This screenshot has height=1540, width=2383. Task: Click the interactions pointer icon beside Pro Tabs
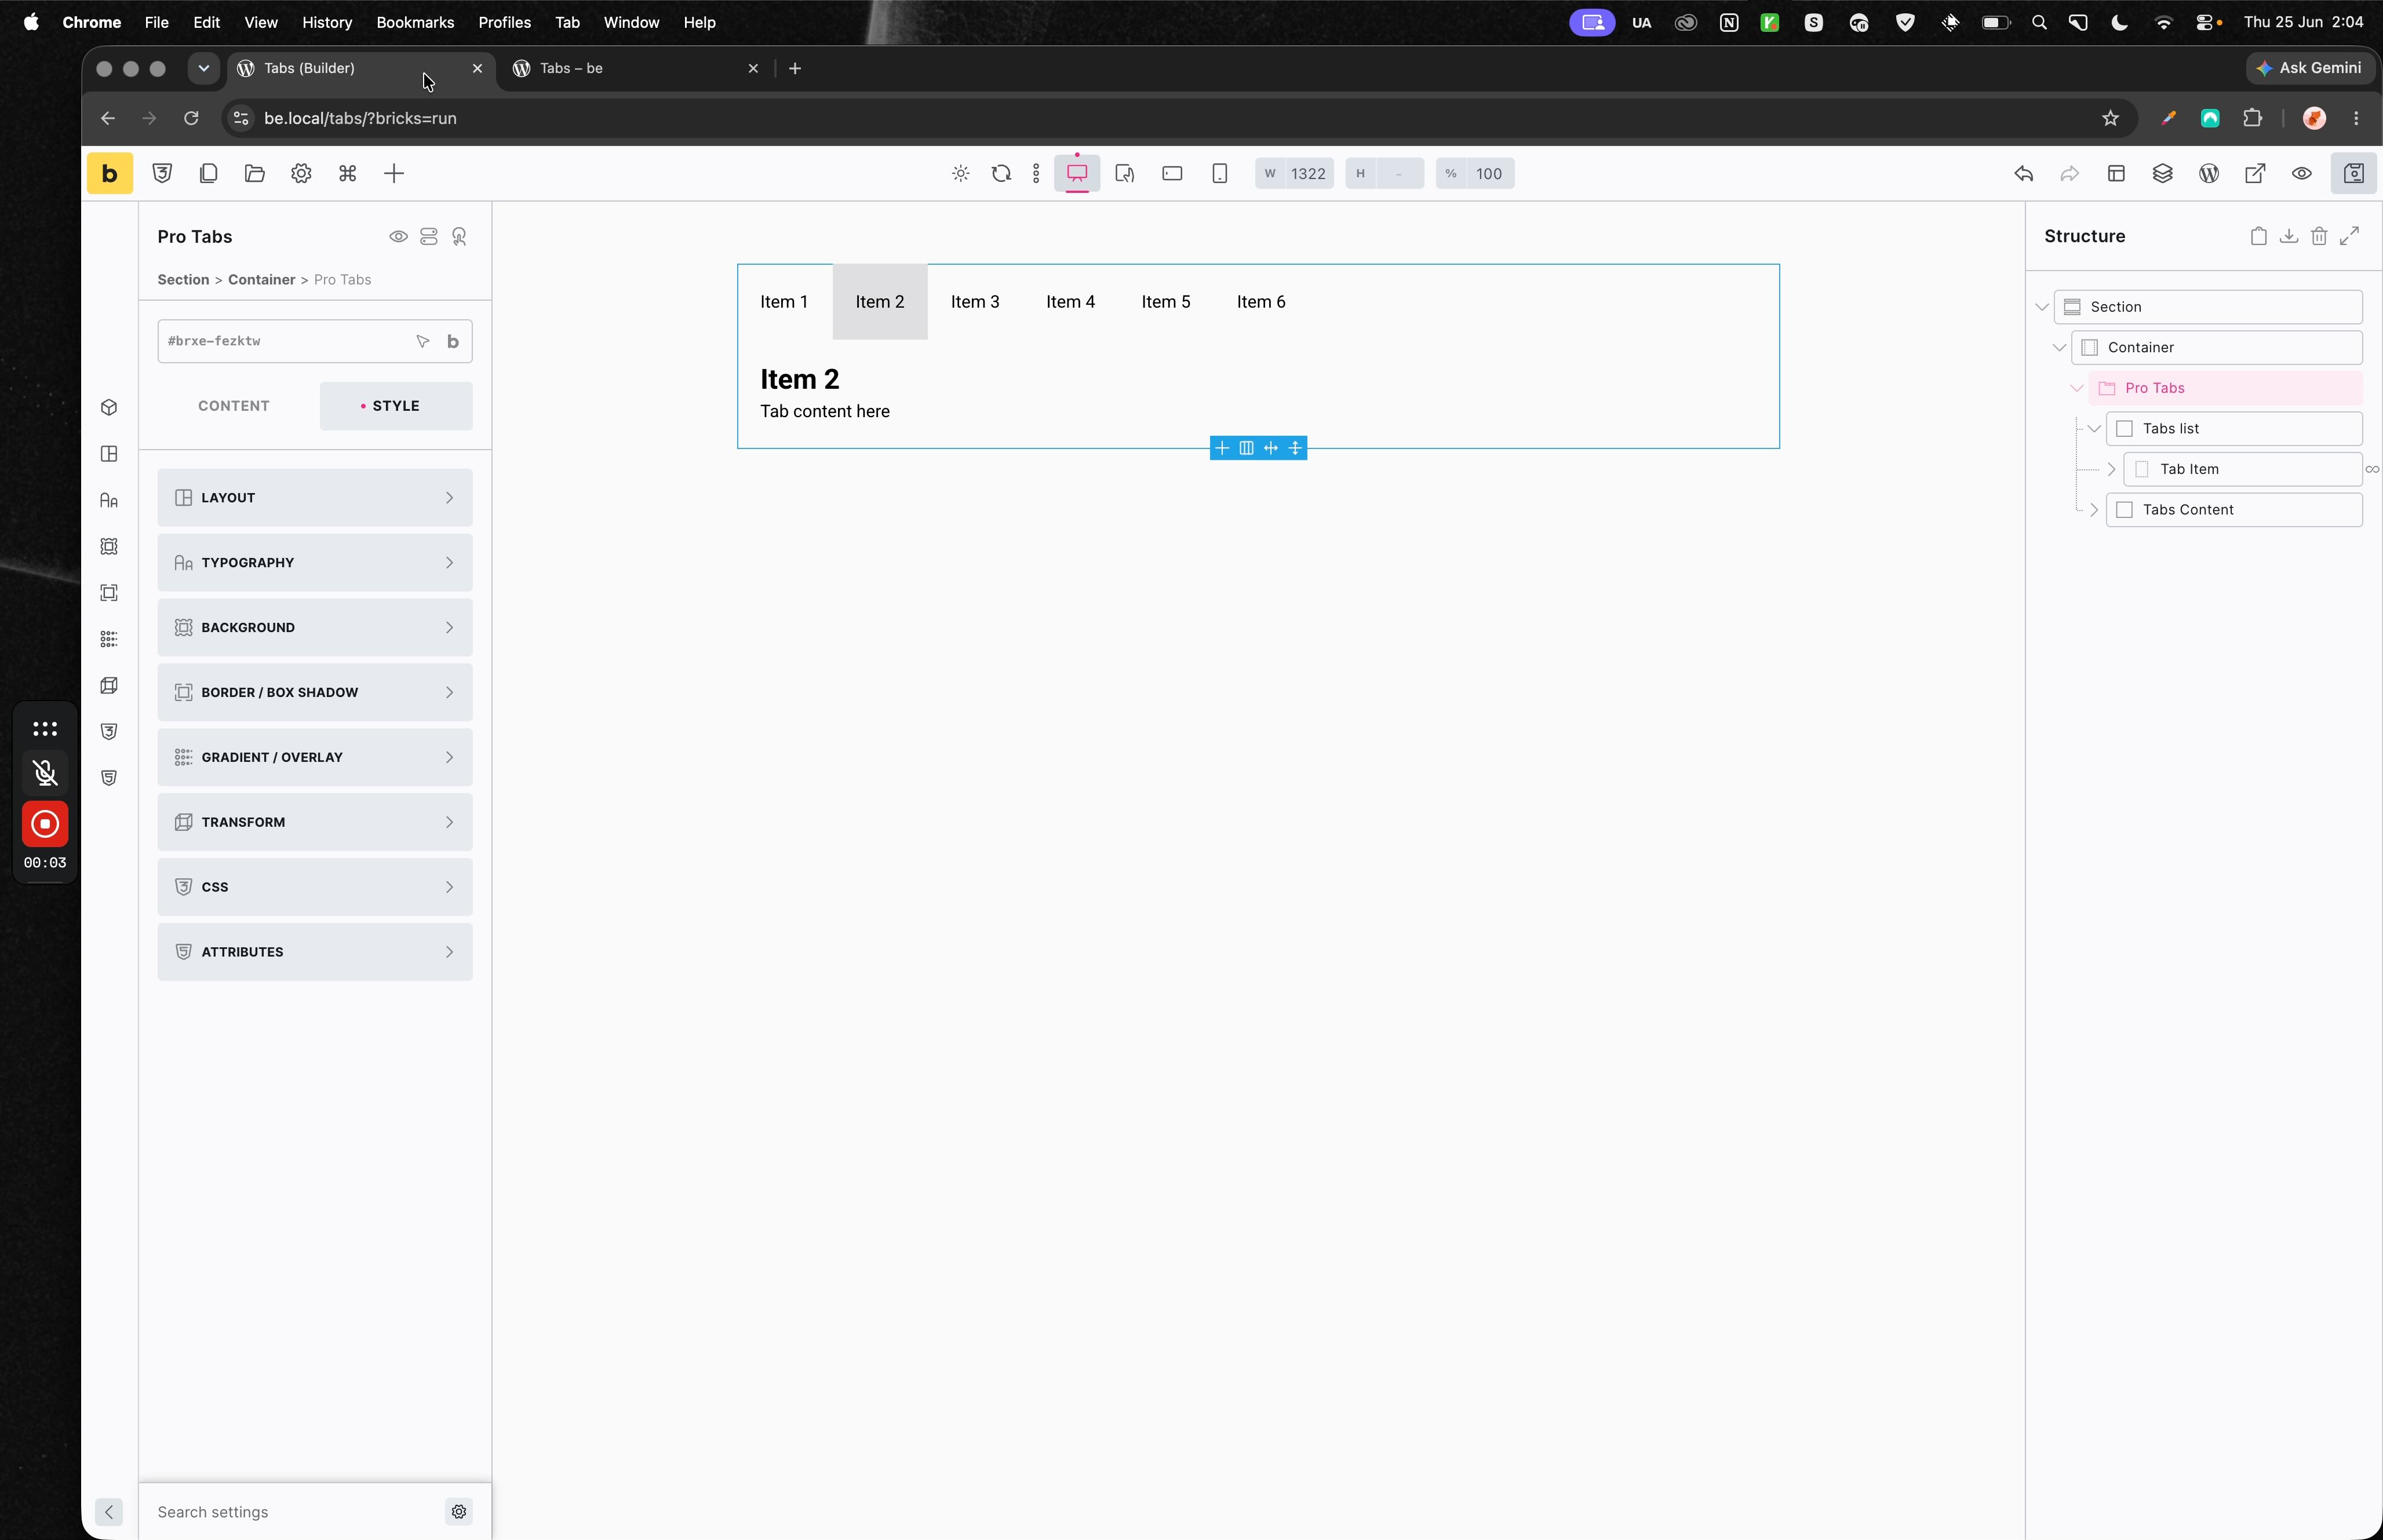tap(459, 237)
